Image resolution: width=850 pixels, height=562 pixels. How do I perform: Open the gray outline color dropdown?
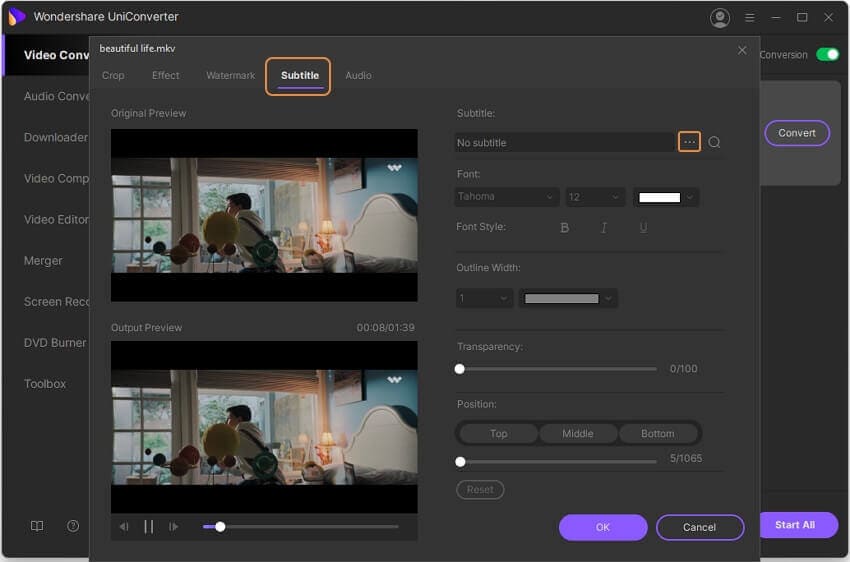(568, 298)
